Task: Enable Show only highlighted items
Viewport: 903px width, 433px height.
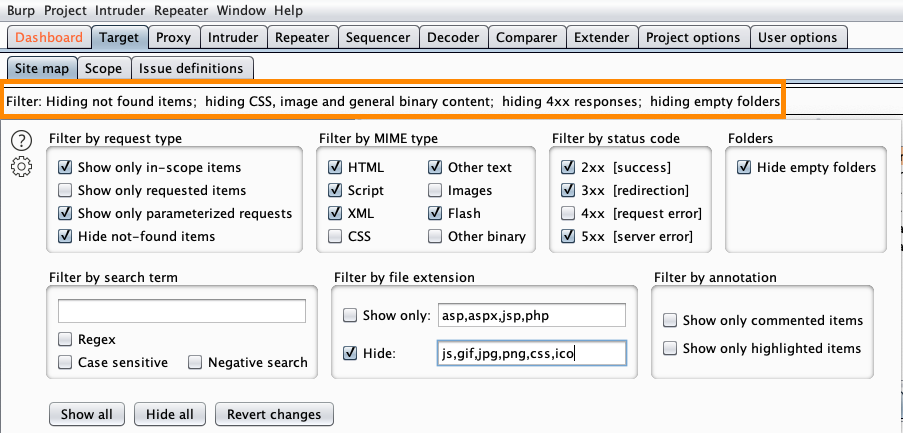Action: pos(670,348)
